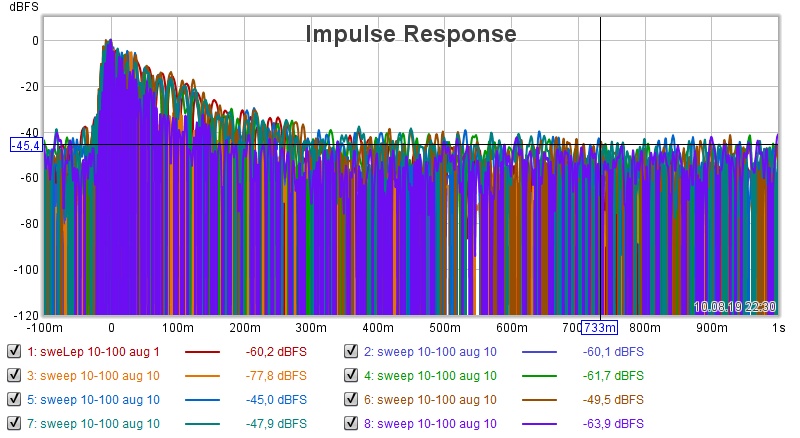Click the 10.08.19 22:30 timestamp

pyautogui.click(x=735, y=307)
